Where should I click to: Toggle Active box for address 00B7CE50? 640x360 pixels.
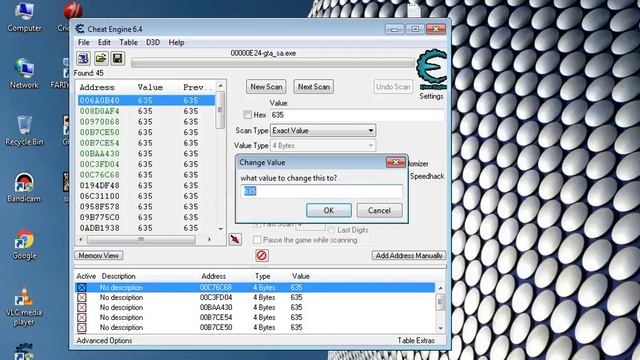82,327
